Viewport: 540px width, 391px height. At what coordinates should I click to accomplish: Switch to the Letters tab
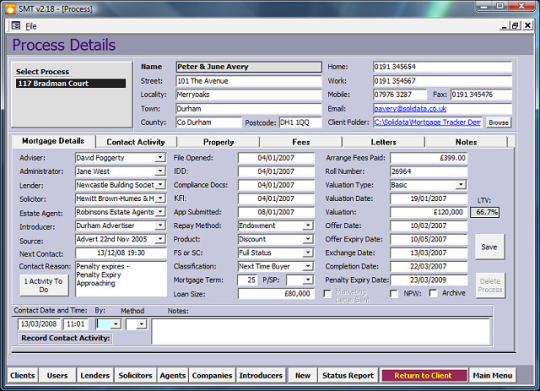(x=383, y=142)
